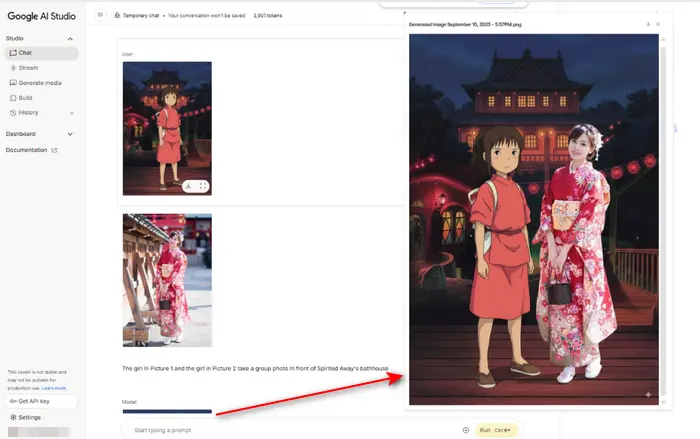700x439 pixels.
Task: Download the generated image from the preview header
Action: tap(648, 24)
